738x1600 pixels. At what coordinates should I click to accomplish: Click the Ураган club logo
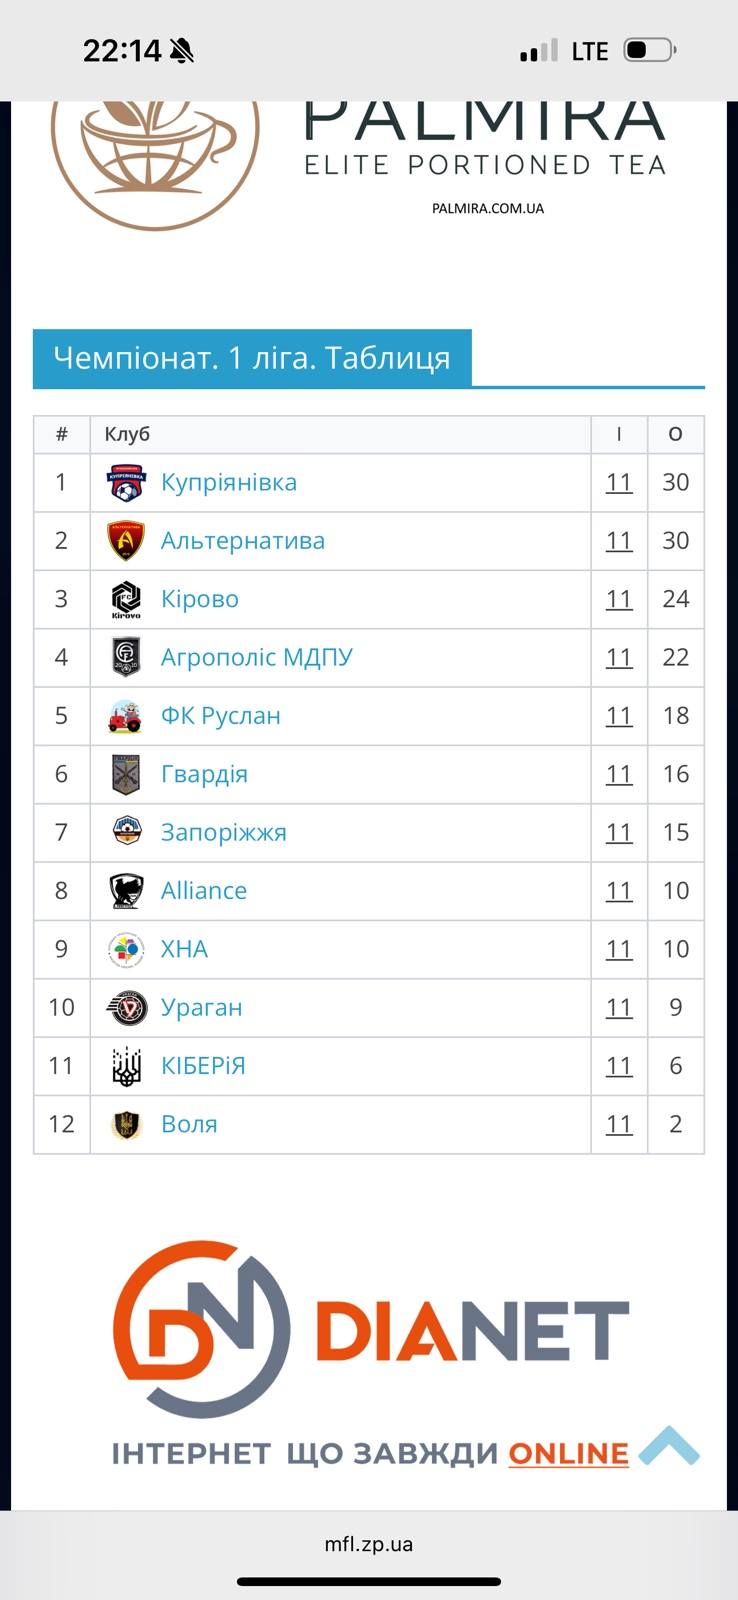tap(126, 1007)
